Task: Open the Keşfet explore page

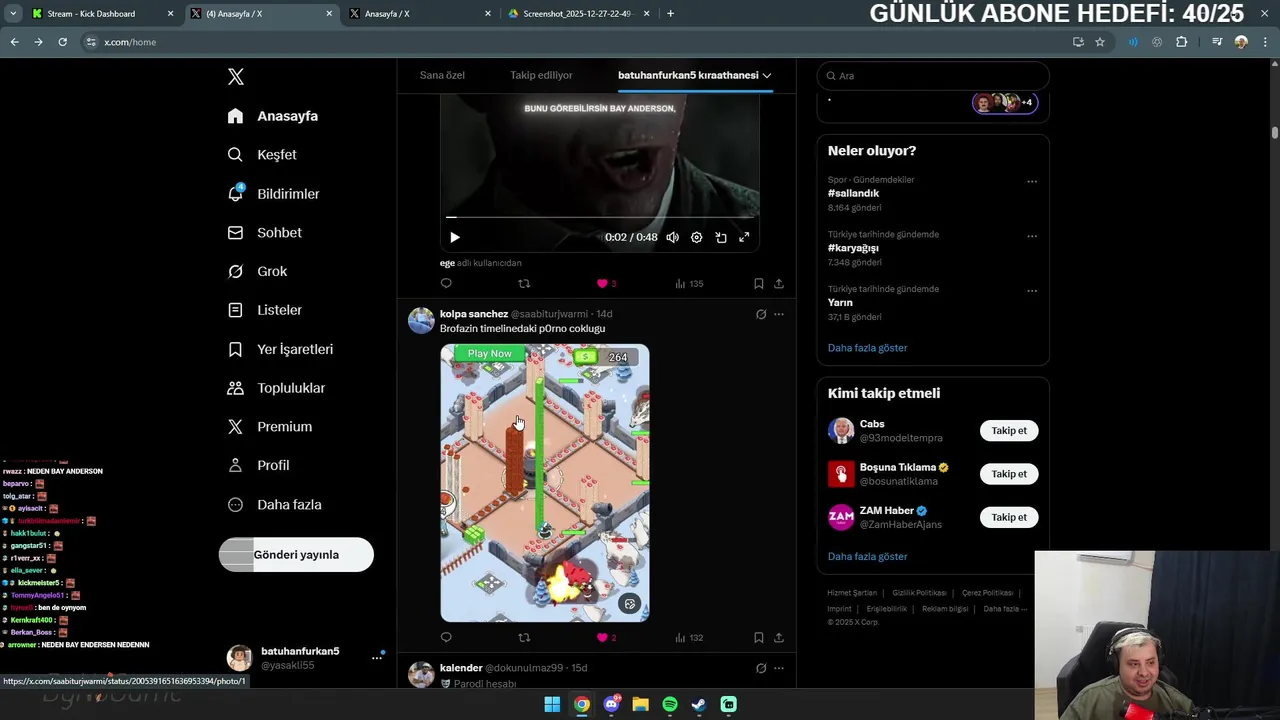Action: [x=262, y=155]
